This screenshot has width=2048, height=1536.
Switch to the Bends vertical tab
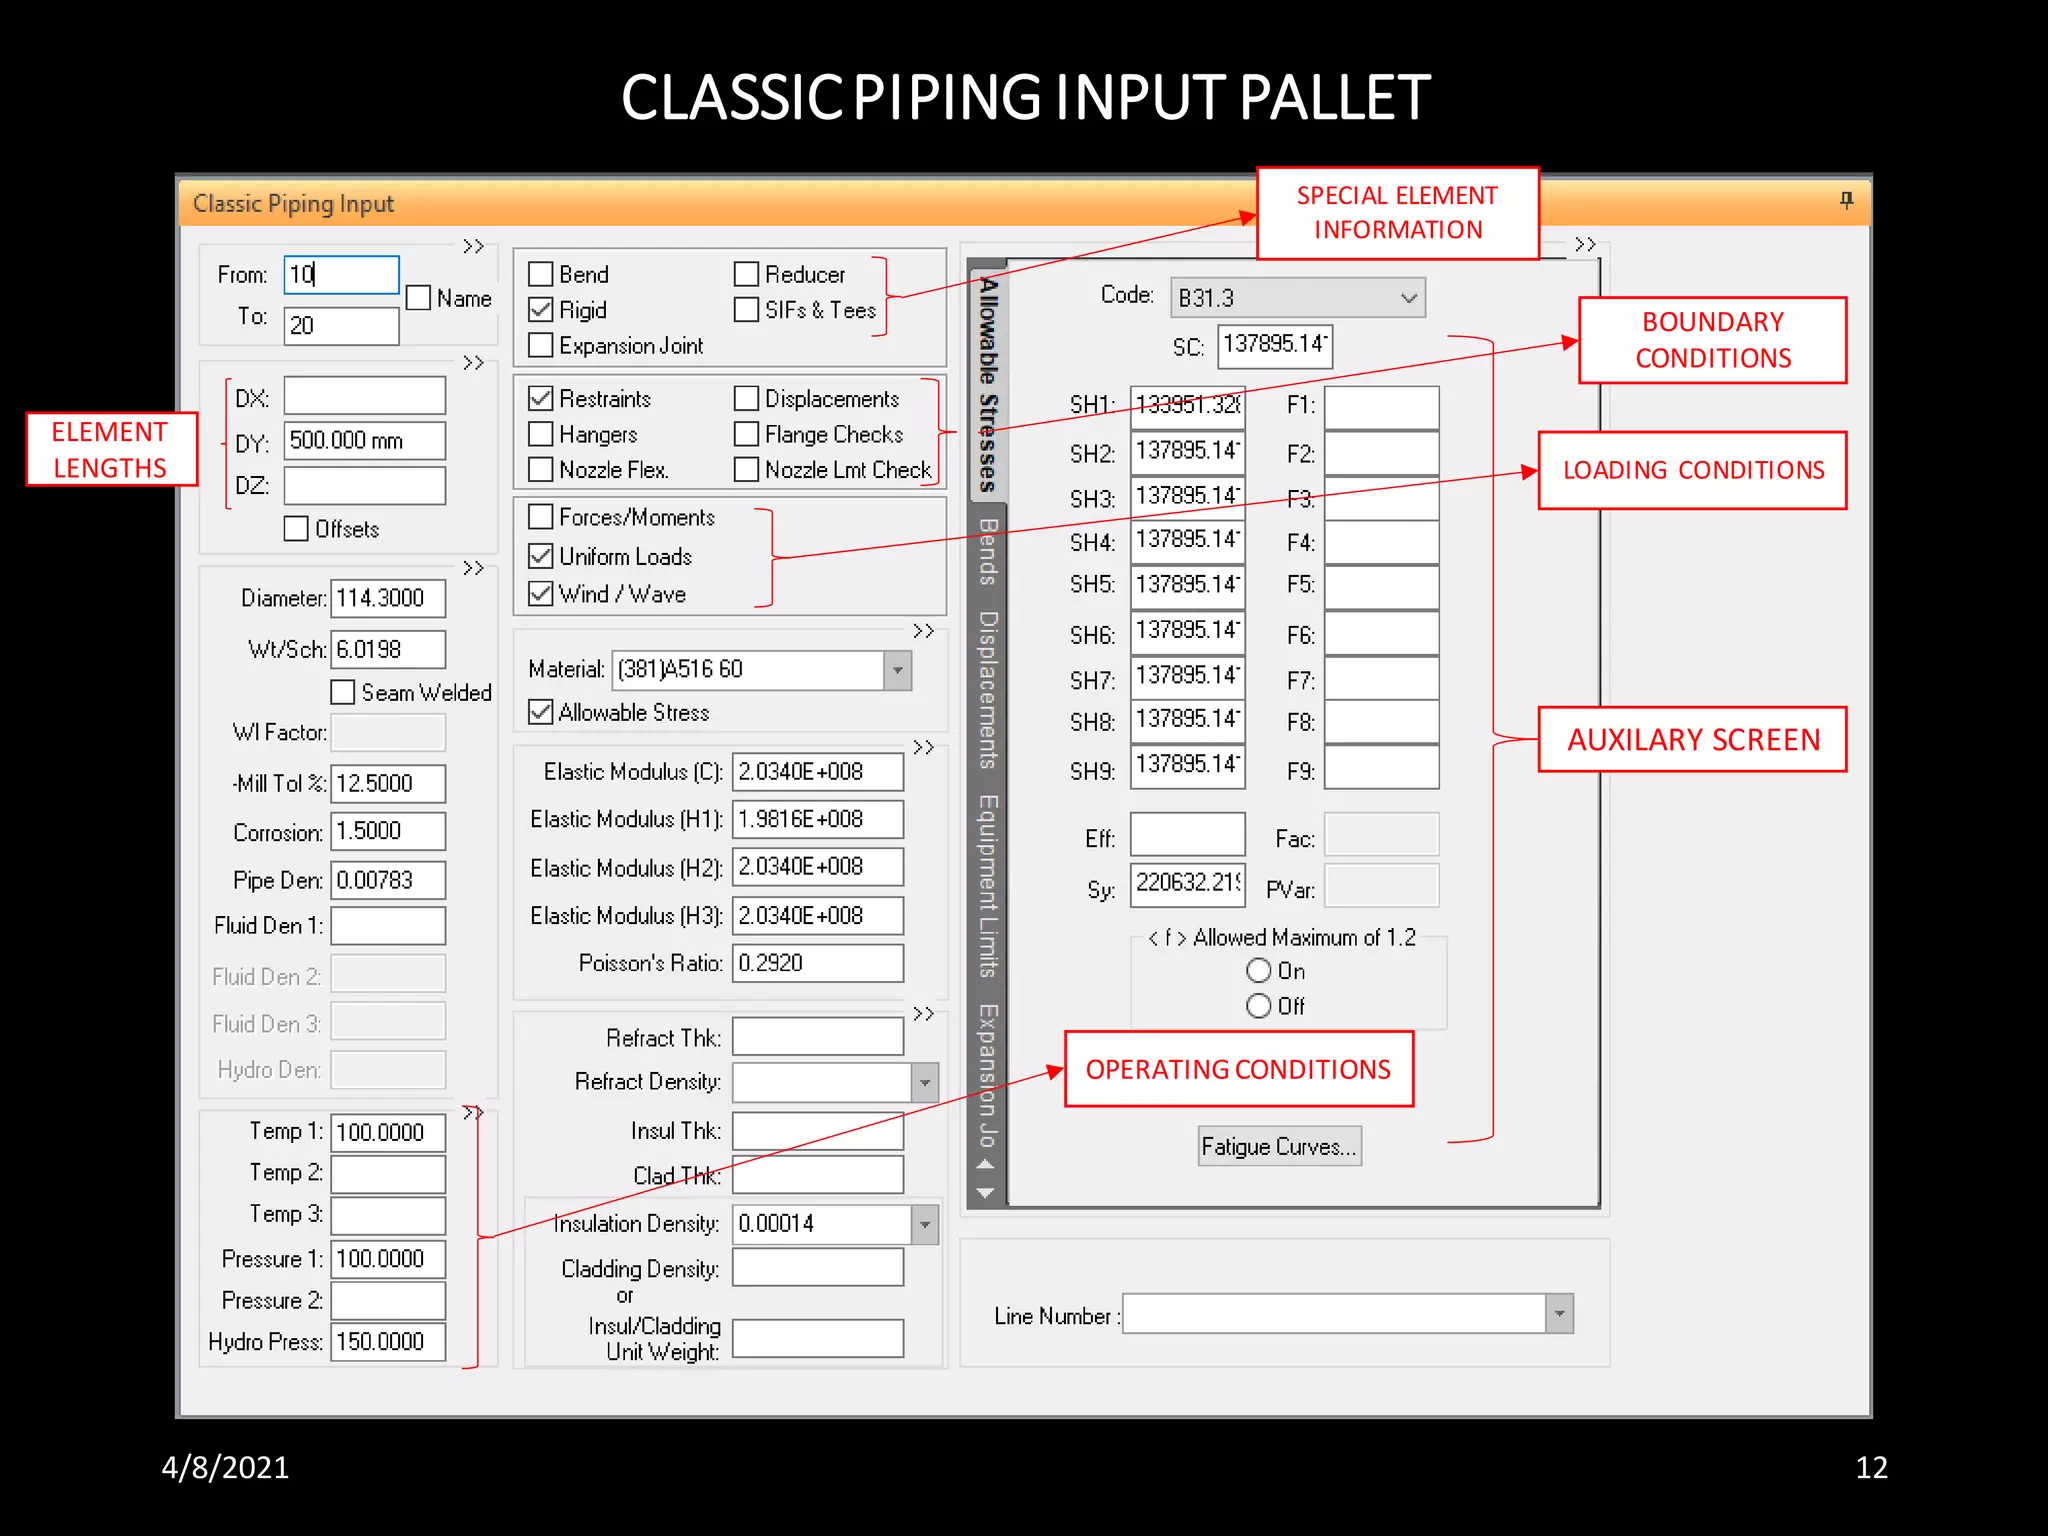point(988,551)
